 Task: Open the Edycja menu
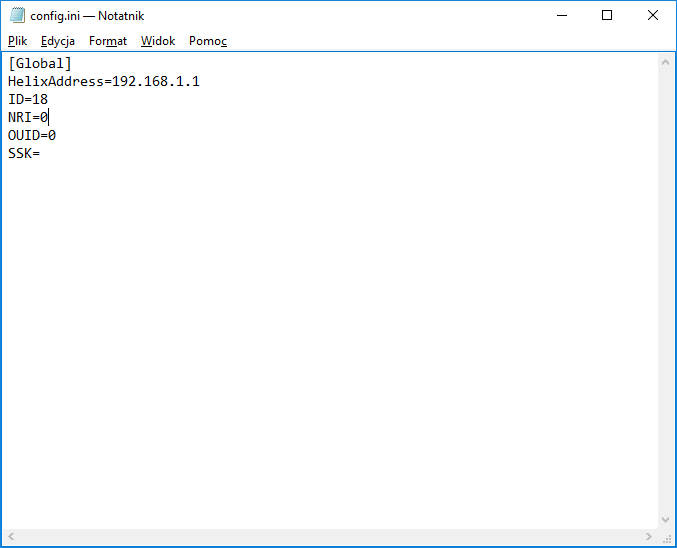[58, 41]
